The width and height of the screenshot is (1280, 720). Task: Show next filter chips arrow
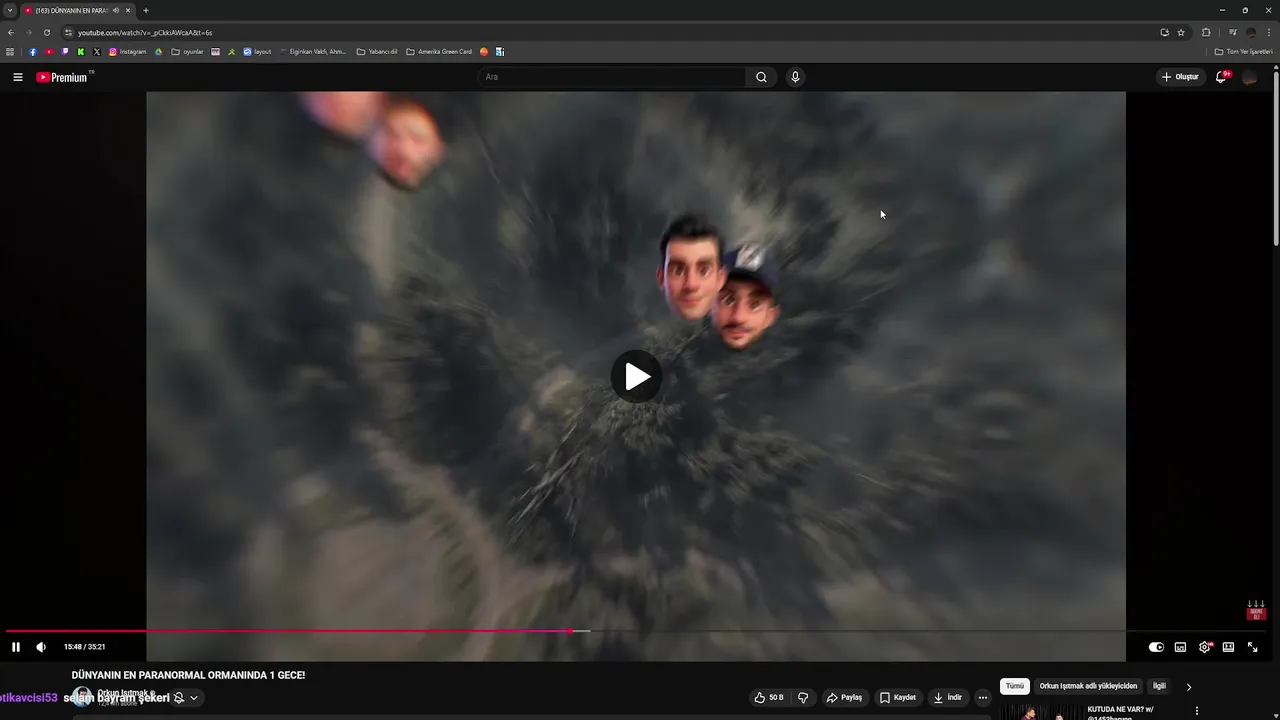click(1189, 687)
